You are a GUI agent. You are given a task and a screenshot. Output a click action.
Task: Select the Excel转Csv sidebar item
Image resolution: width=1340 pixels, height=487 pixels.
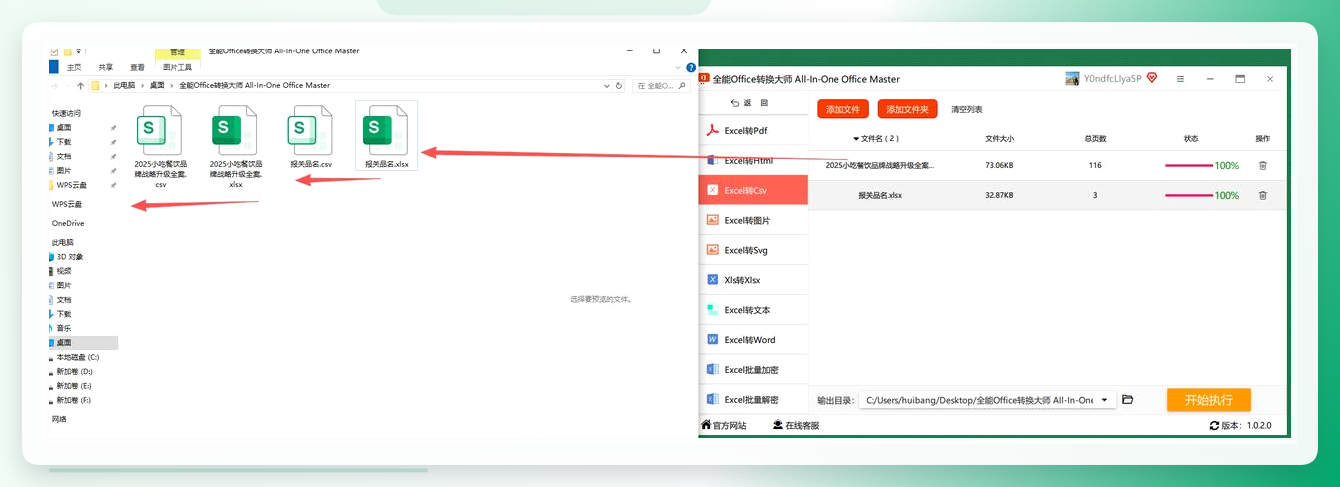pyautogui.click(x=752, y=190)
